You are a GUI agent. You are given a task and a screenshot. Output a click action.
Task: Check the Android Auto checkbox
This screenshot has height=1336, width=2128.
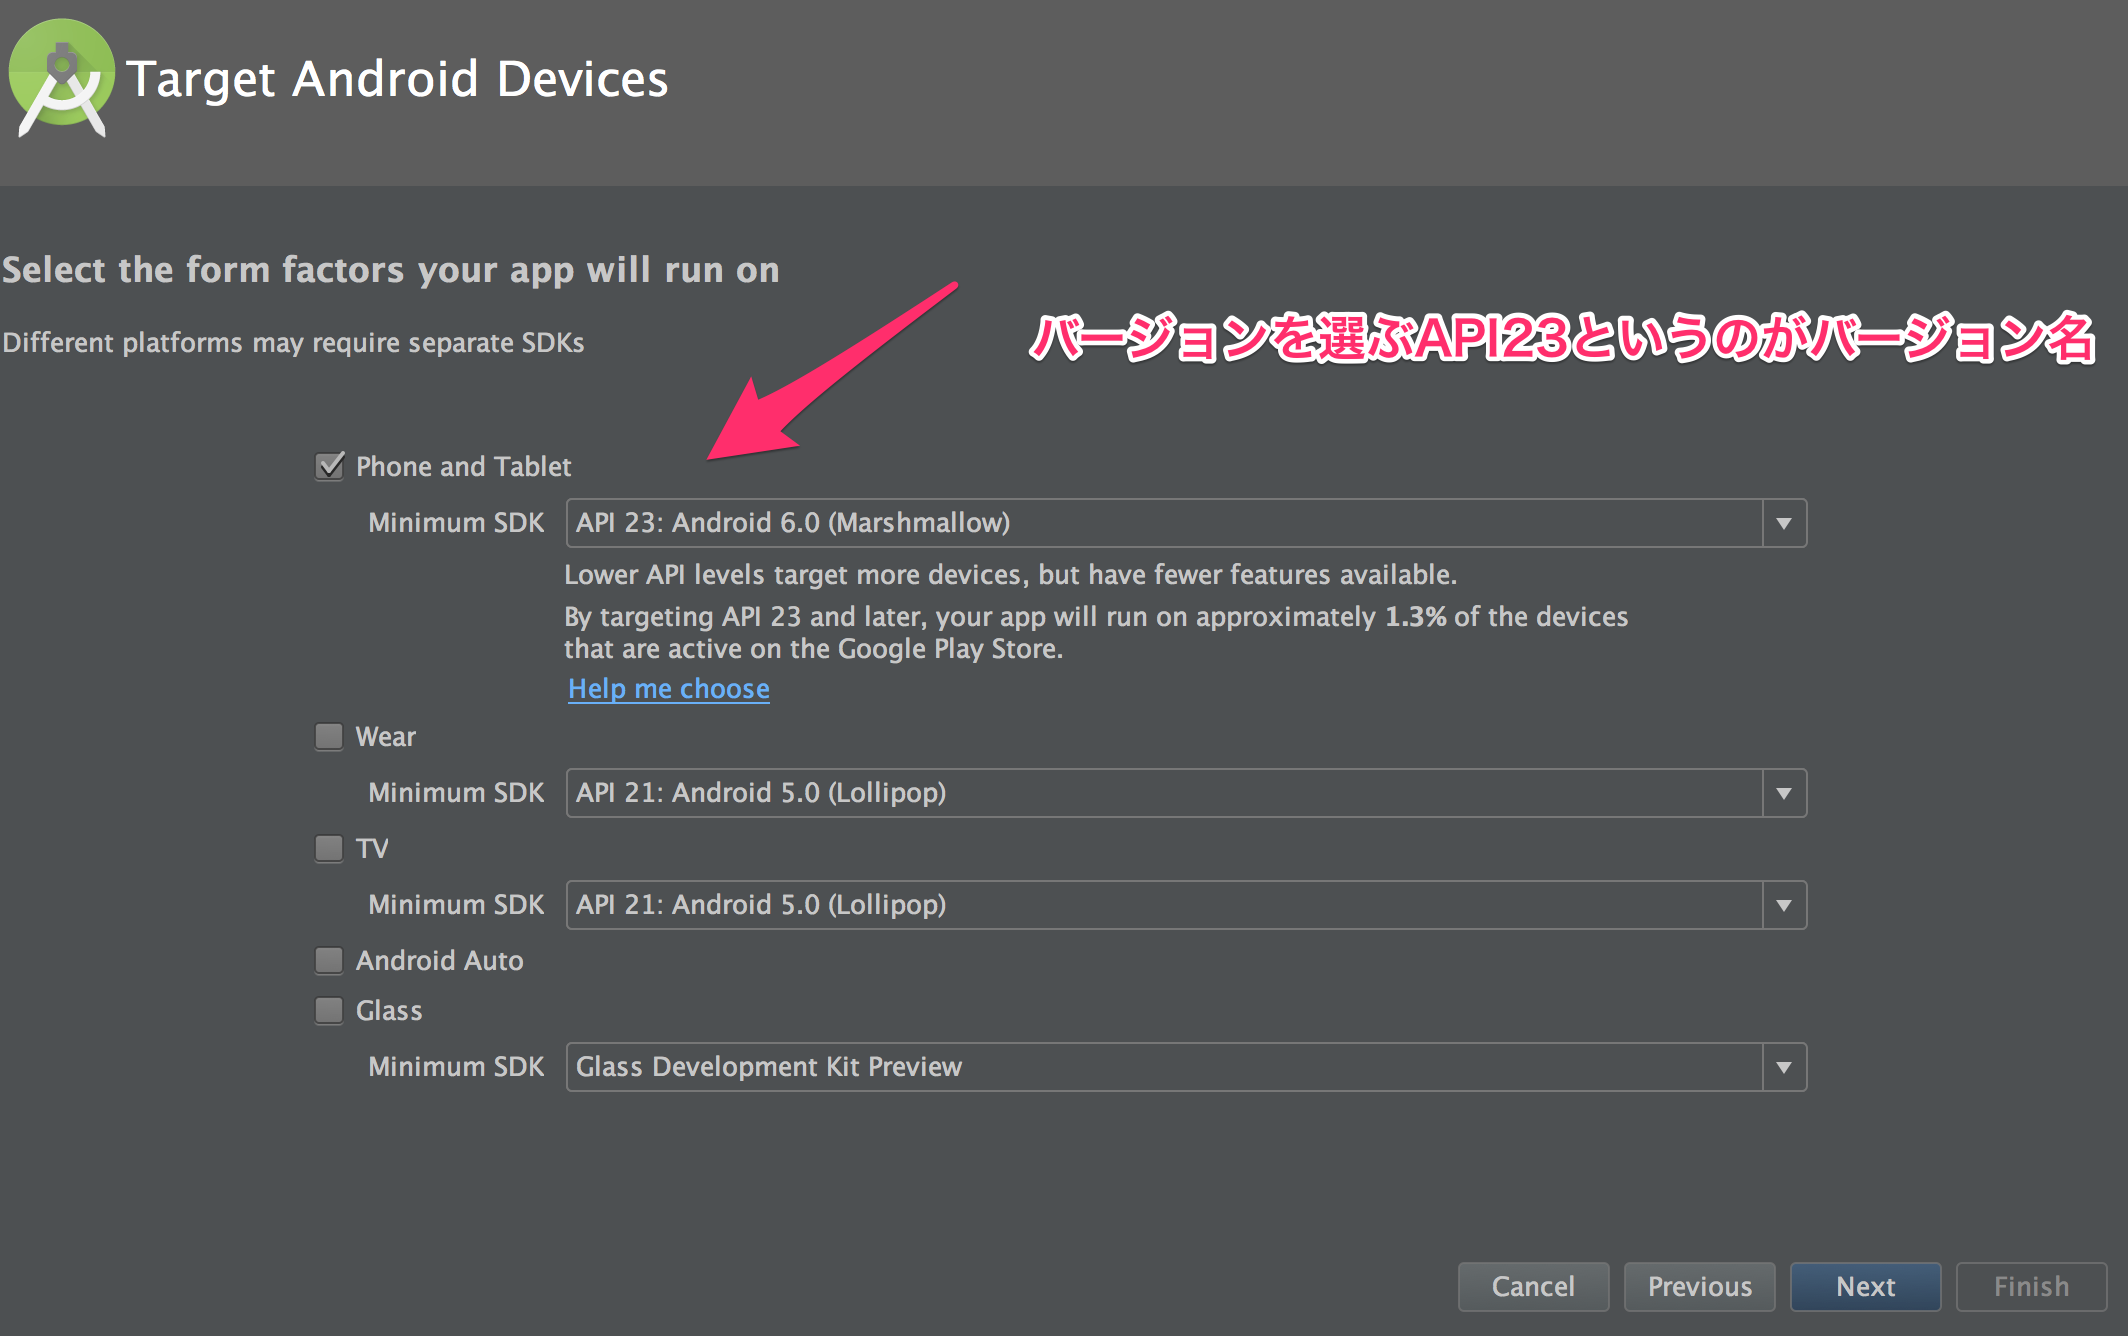pos(329,961)
